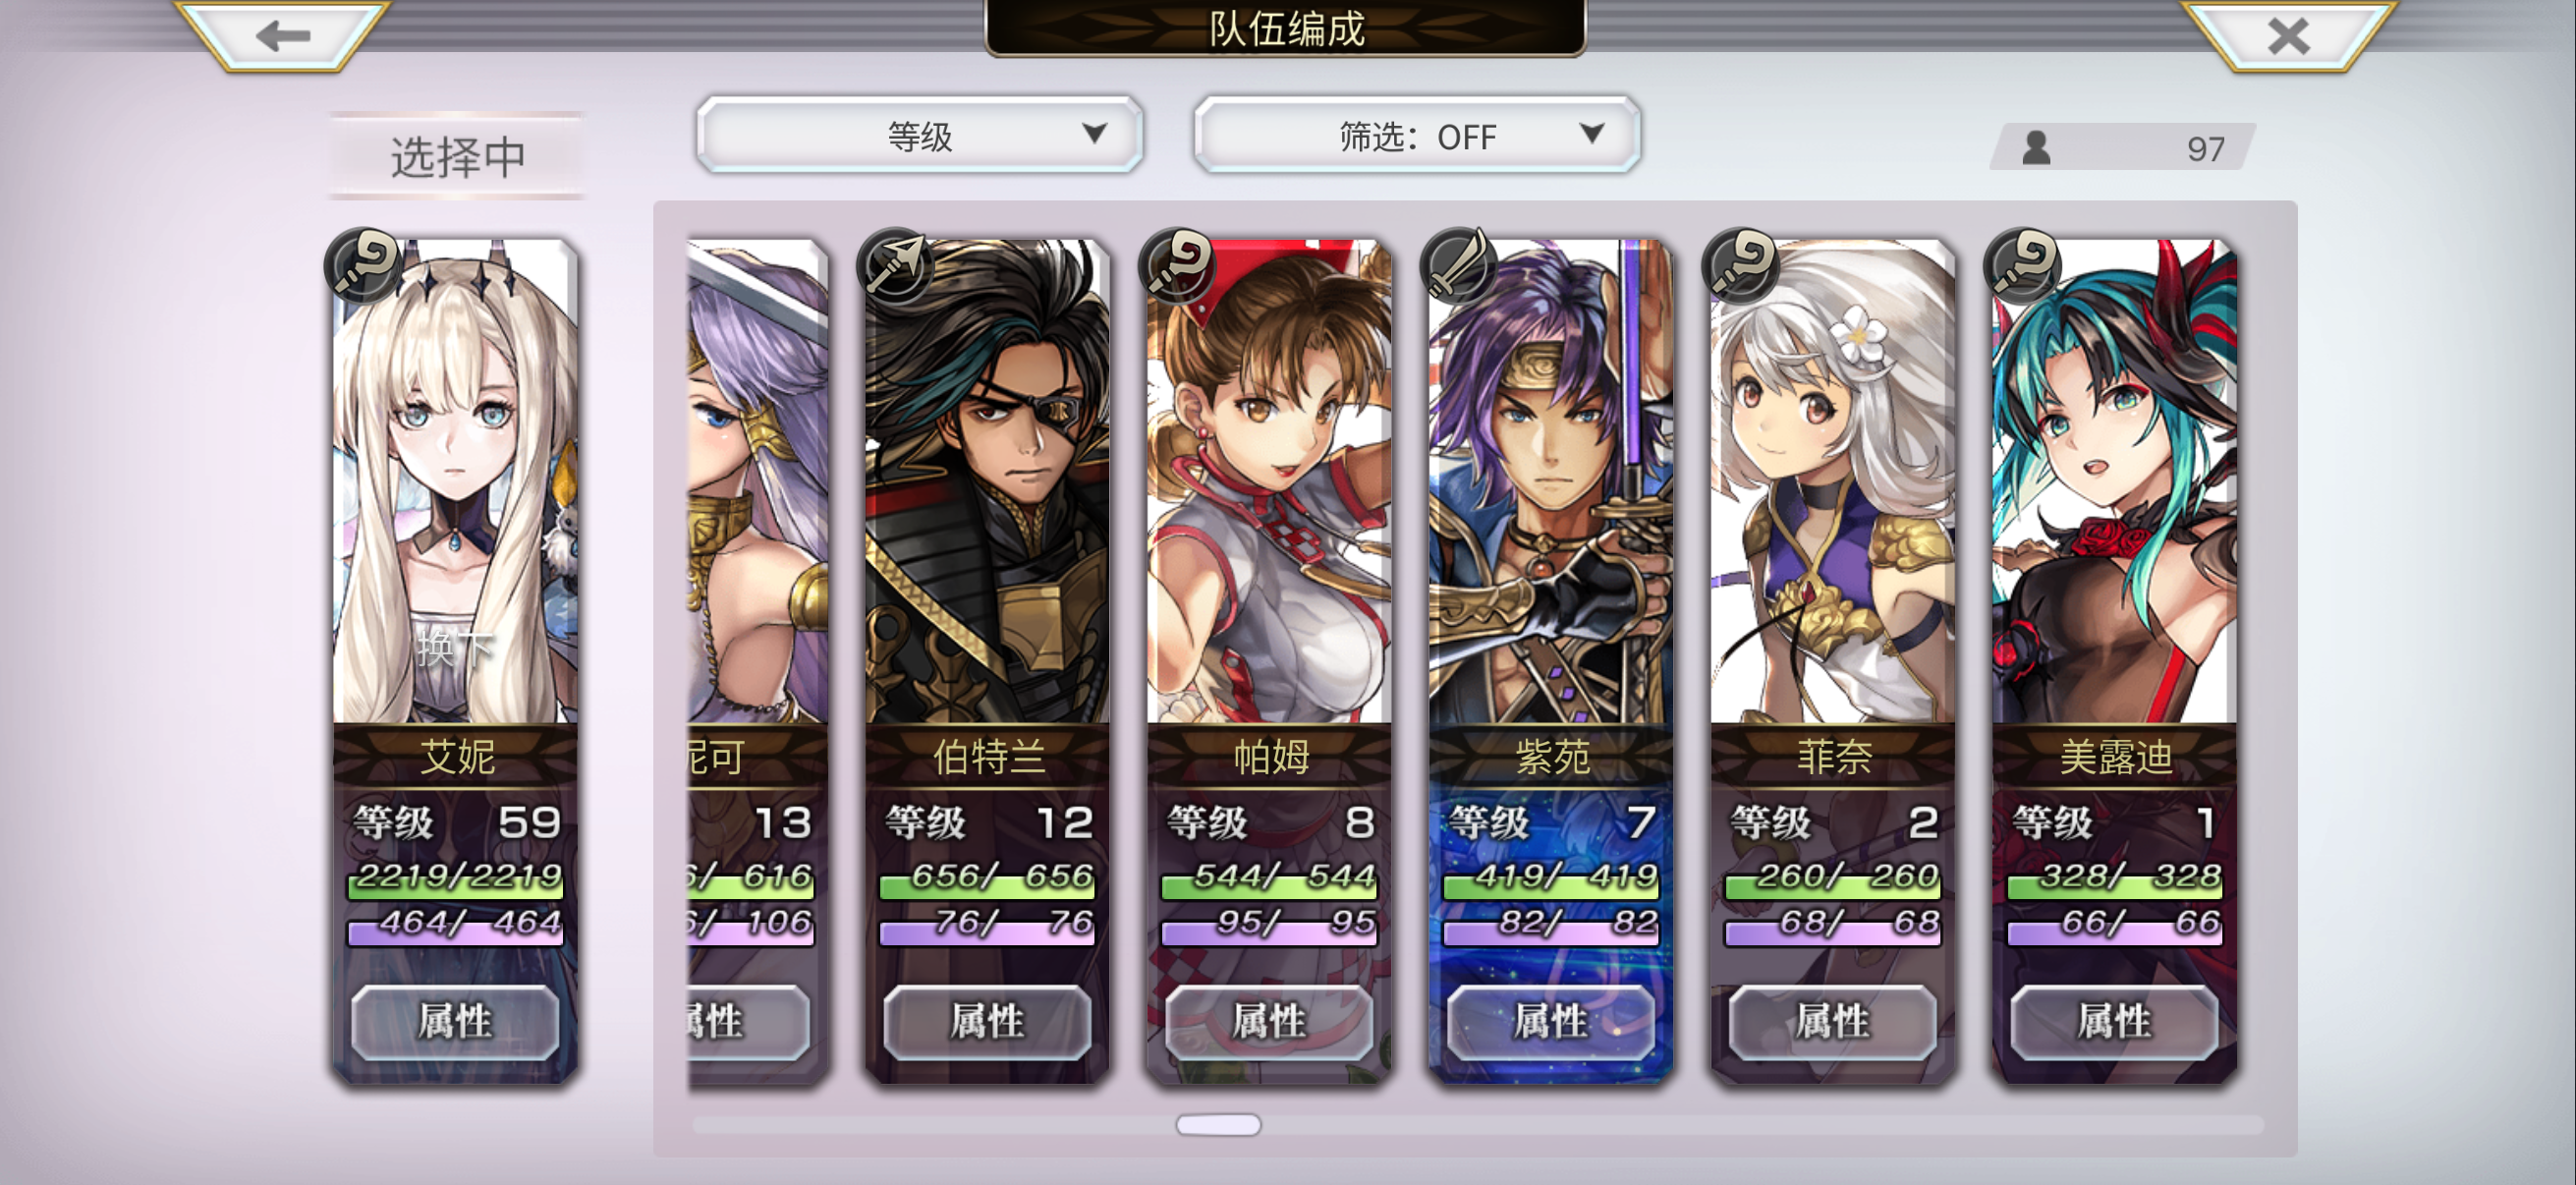This screenshot has height=1185, width=2576.
Task: Click the staff class icon on 菲奈's card
Action: click(x=1741, y=265)
